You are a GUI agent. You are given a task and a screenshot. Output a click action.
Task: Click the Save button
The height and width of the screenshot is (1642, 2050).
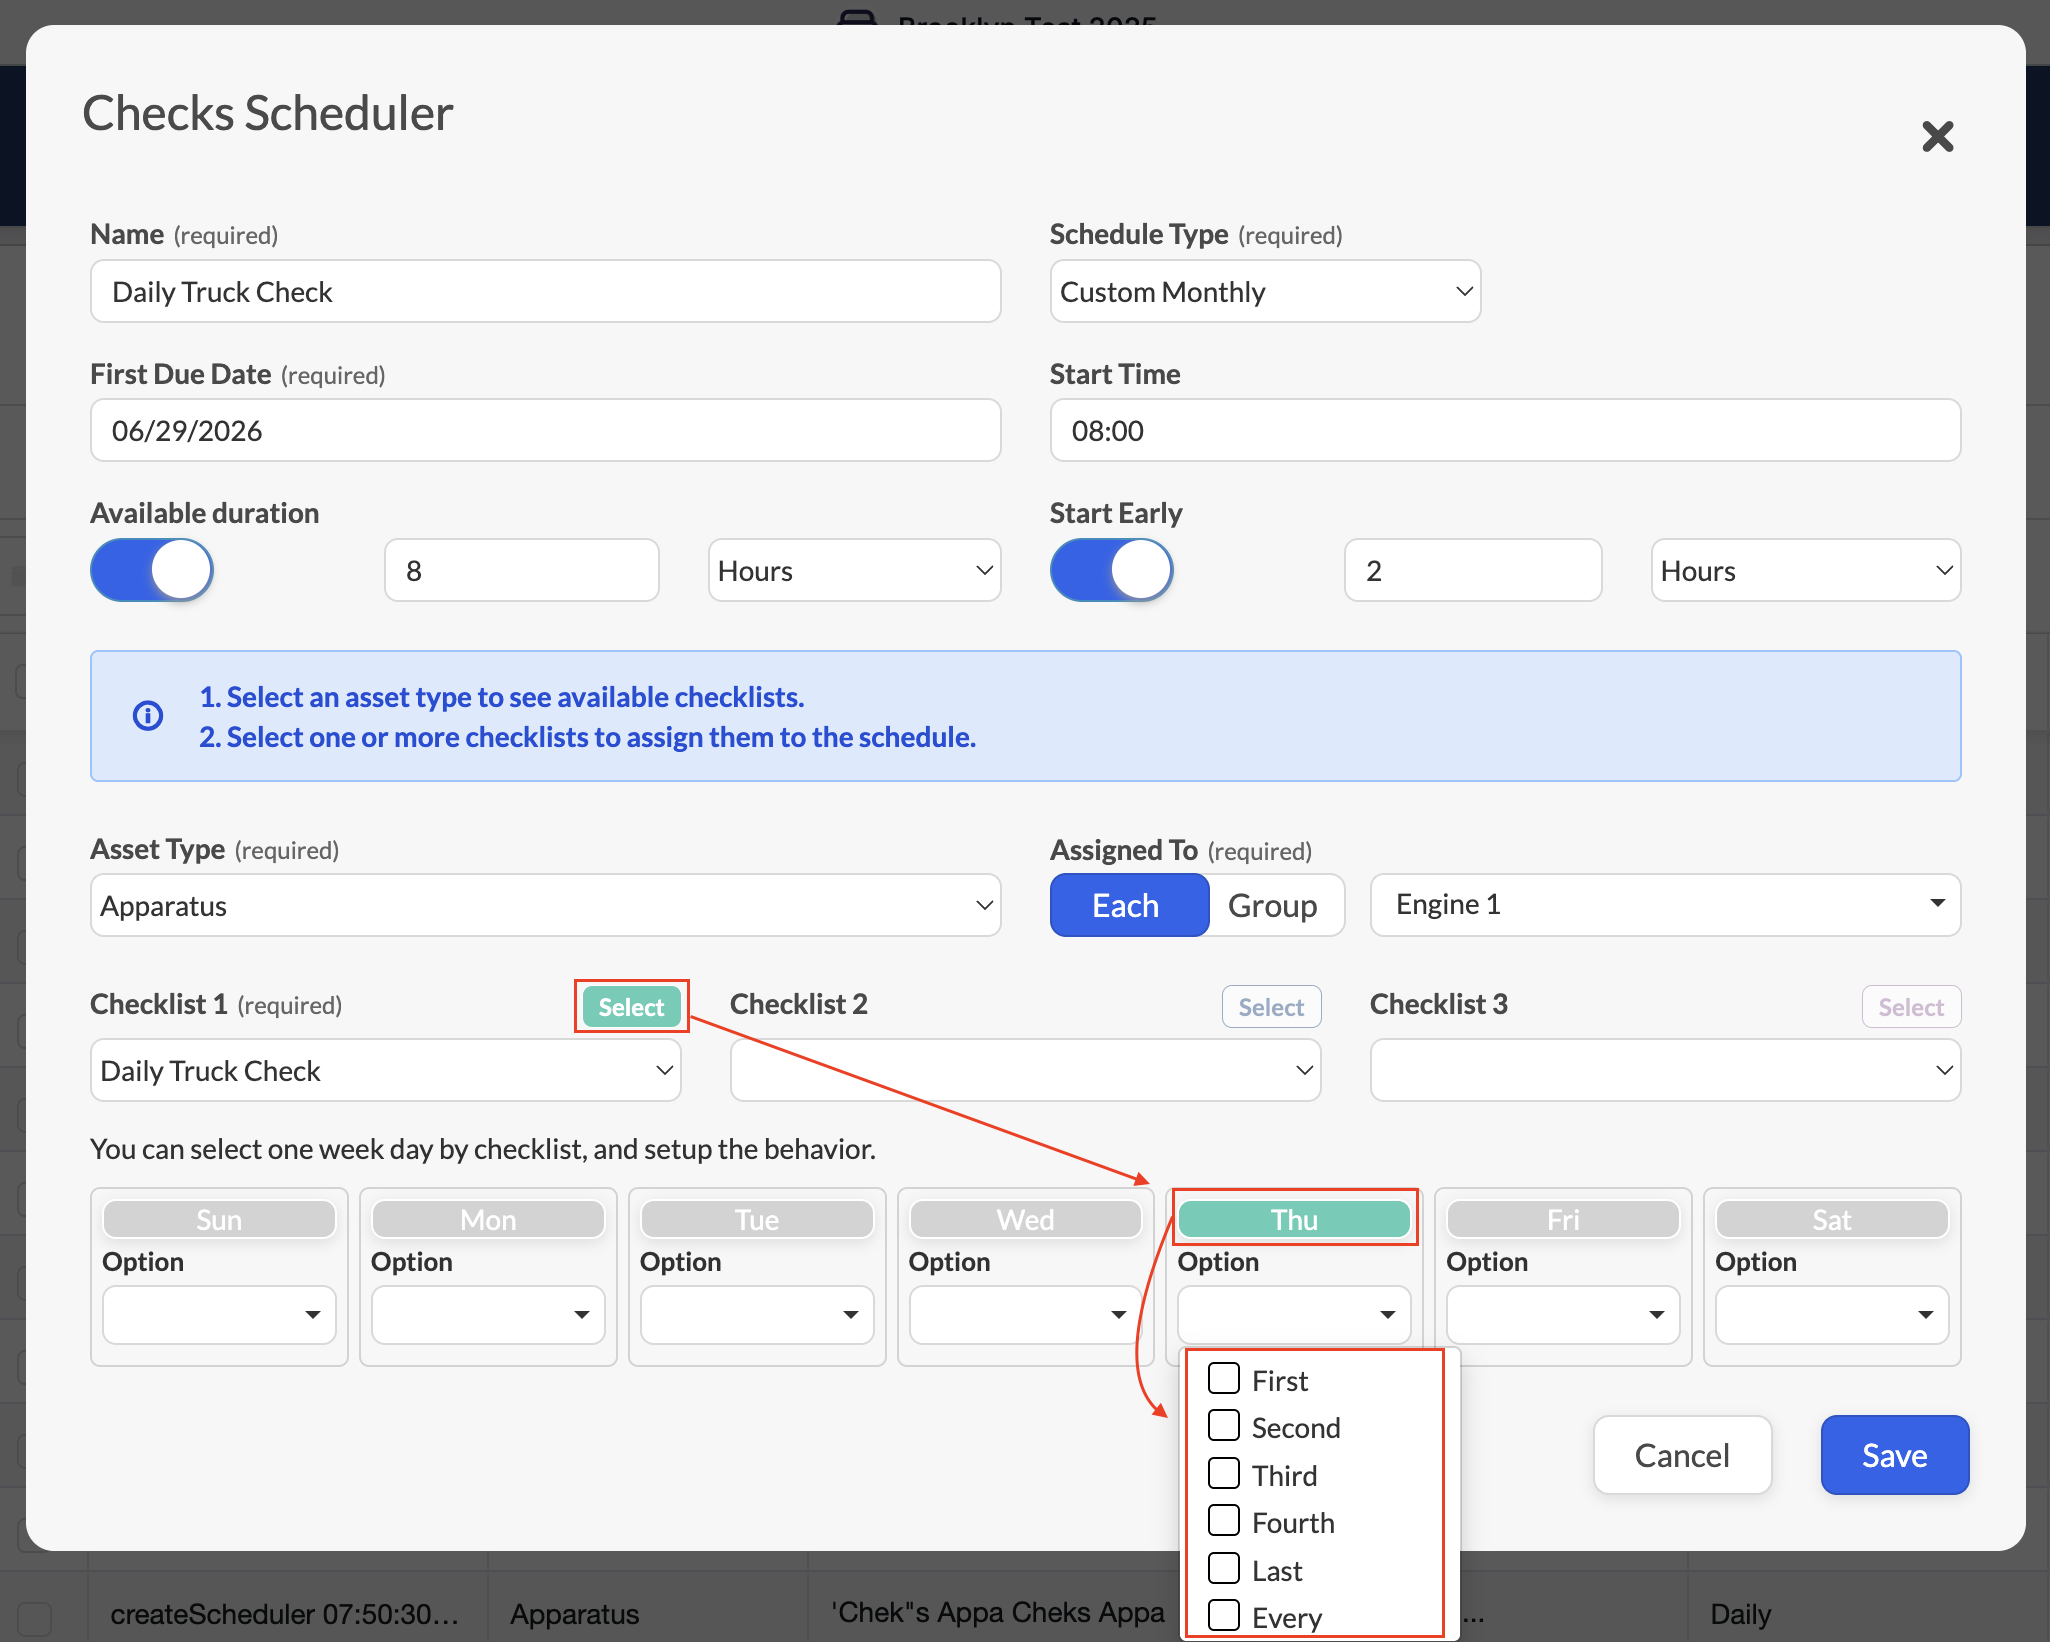coord(1894,1455)
